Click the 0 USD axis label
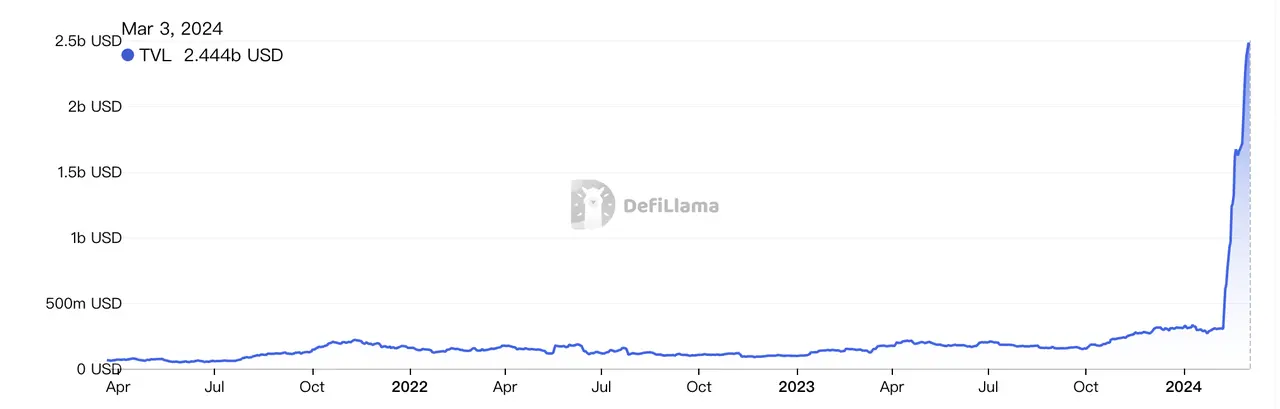The width and height of the screenshot is (1280, 409). (99, 369)
